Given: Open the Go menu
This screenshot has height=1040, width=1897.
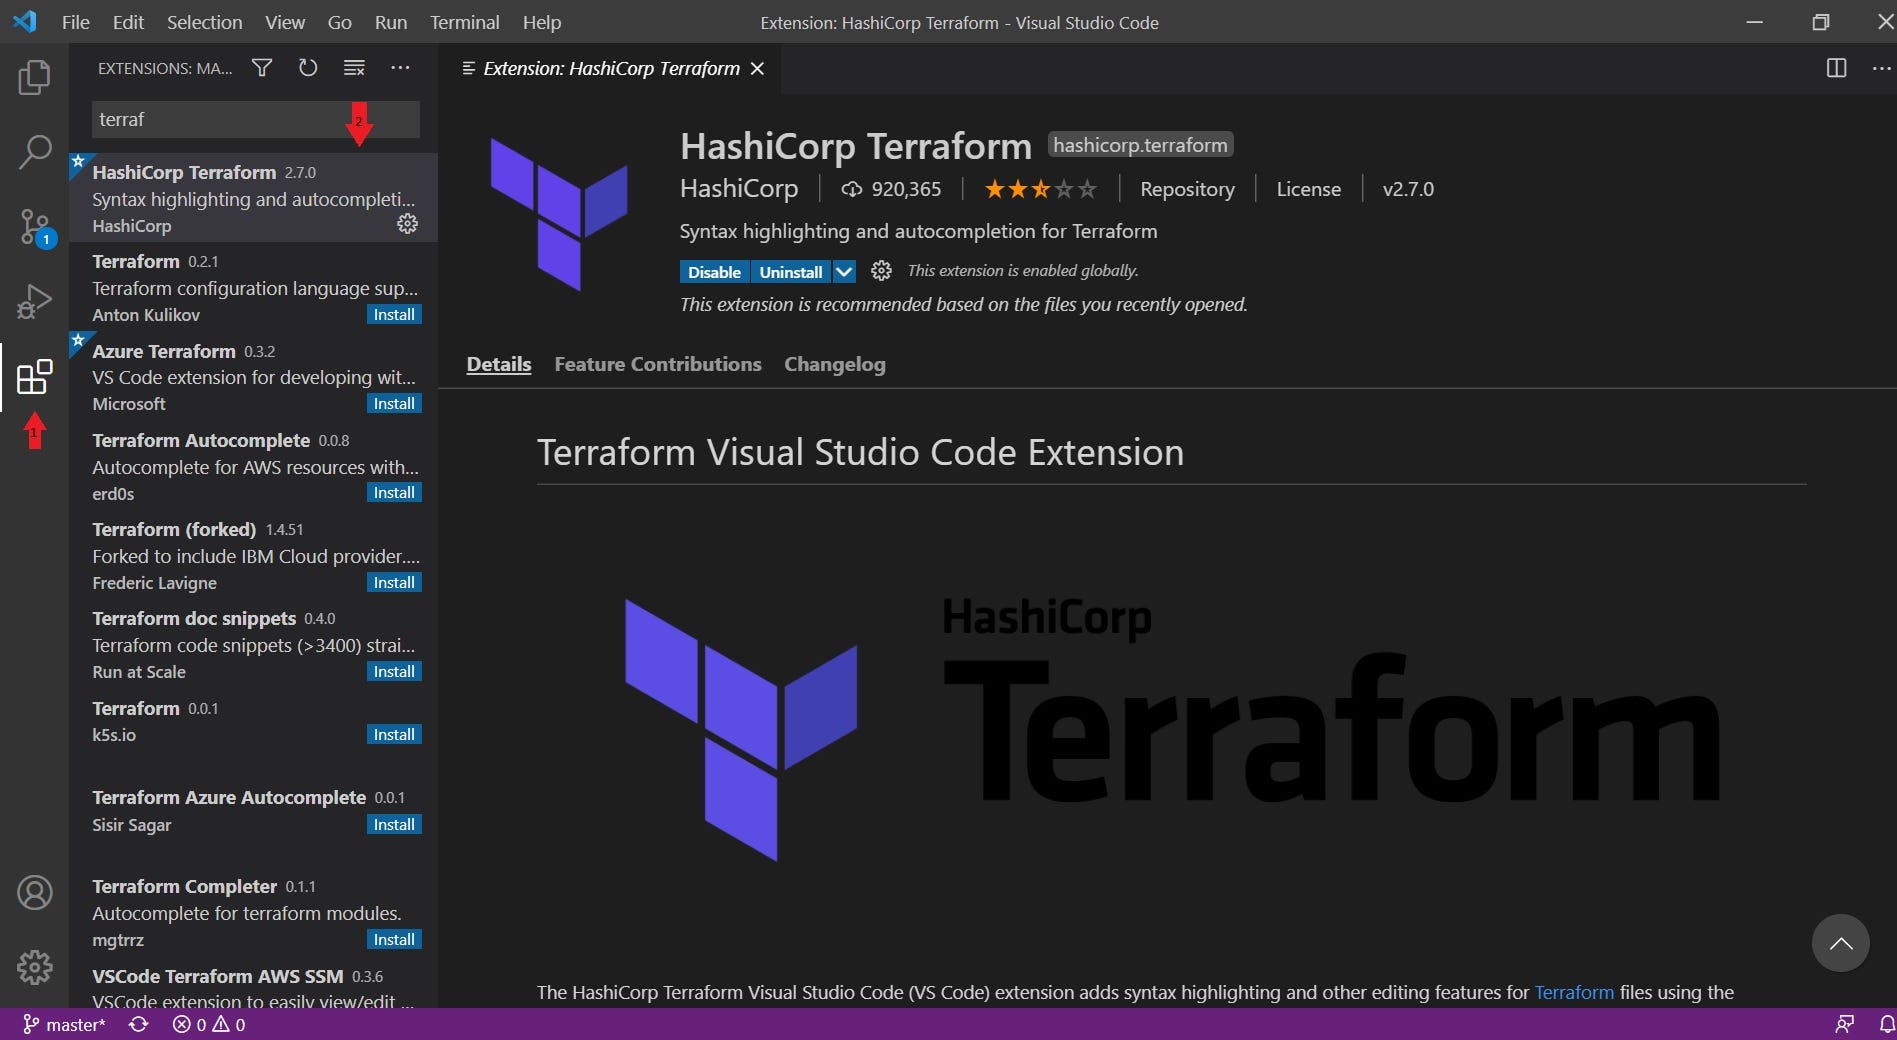Looking at the screenshot, I should (340, 22).
